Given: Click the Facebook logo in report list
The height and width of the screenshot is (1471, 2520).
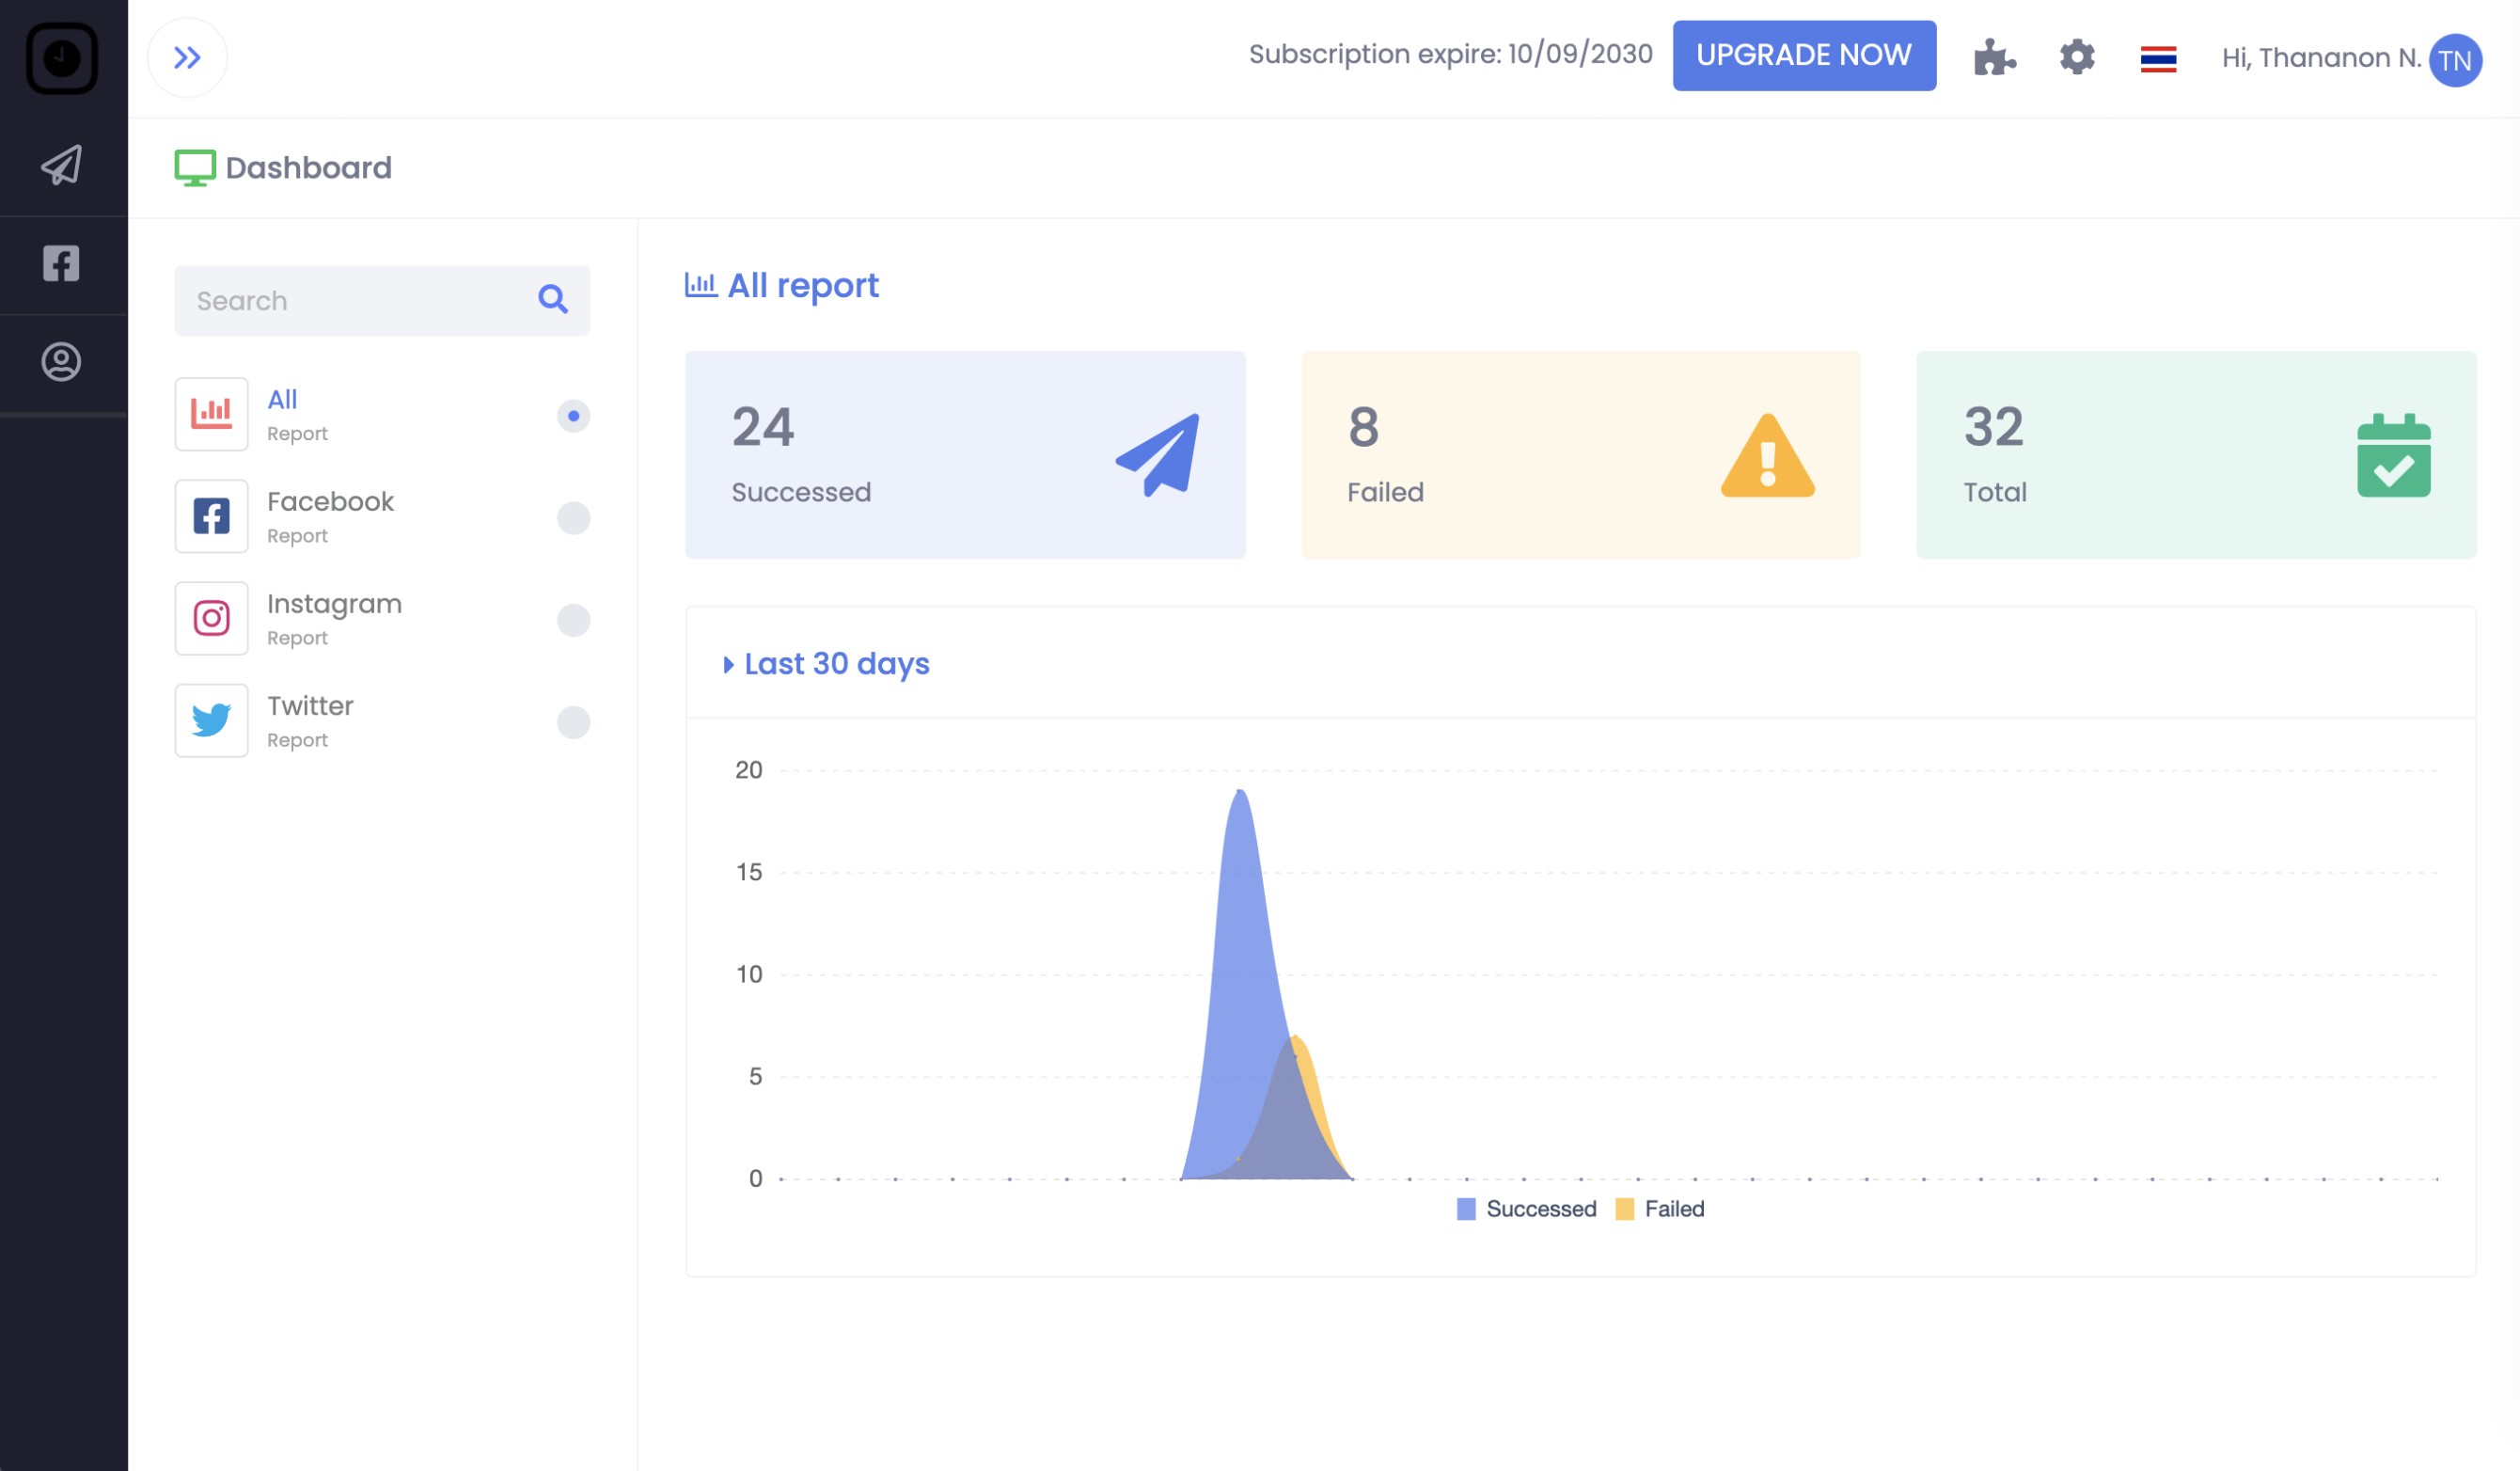Looking at the screenshot, I should tap(211, 516).
